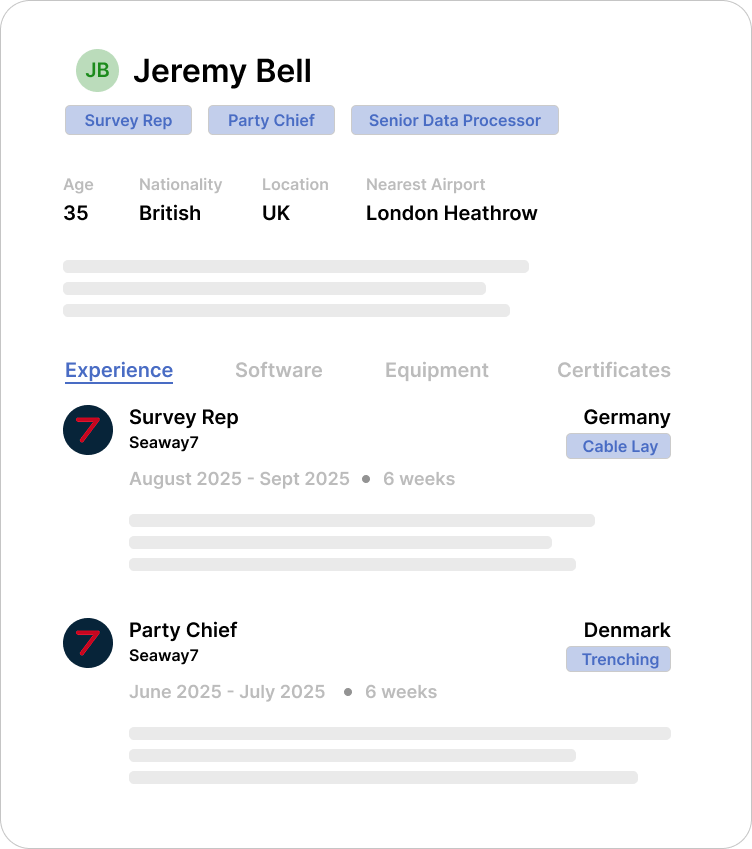Click the Survey Rep job title
This screenshot has width=752, height=849.
(184, 417)
